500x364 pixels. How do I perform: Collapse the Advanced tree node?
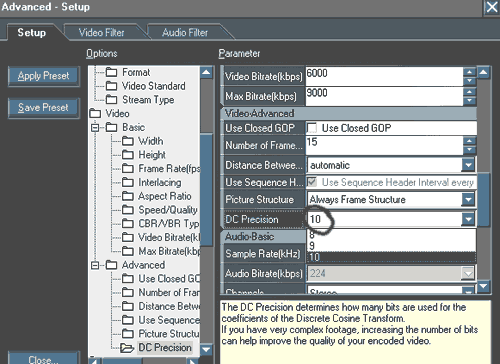coord(95,265)
